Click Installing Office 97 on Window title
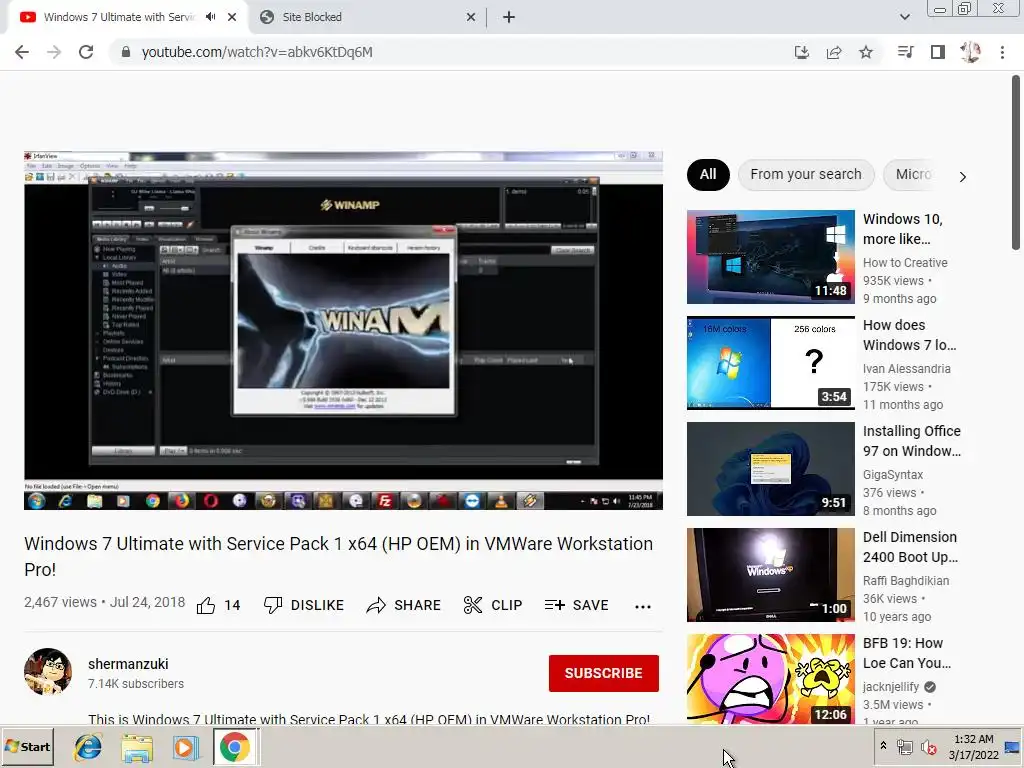This screenshot has height=768, width=1024. (x=912, y=441)
